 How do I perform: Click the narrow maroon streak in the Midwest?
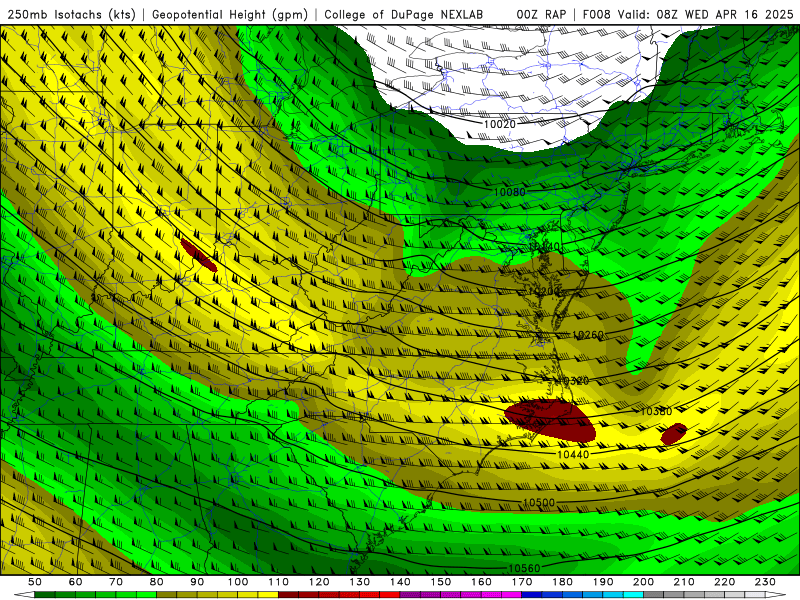click(199, 255)
